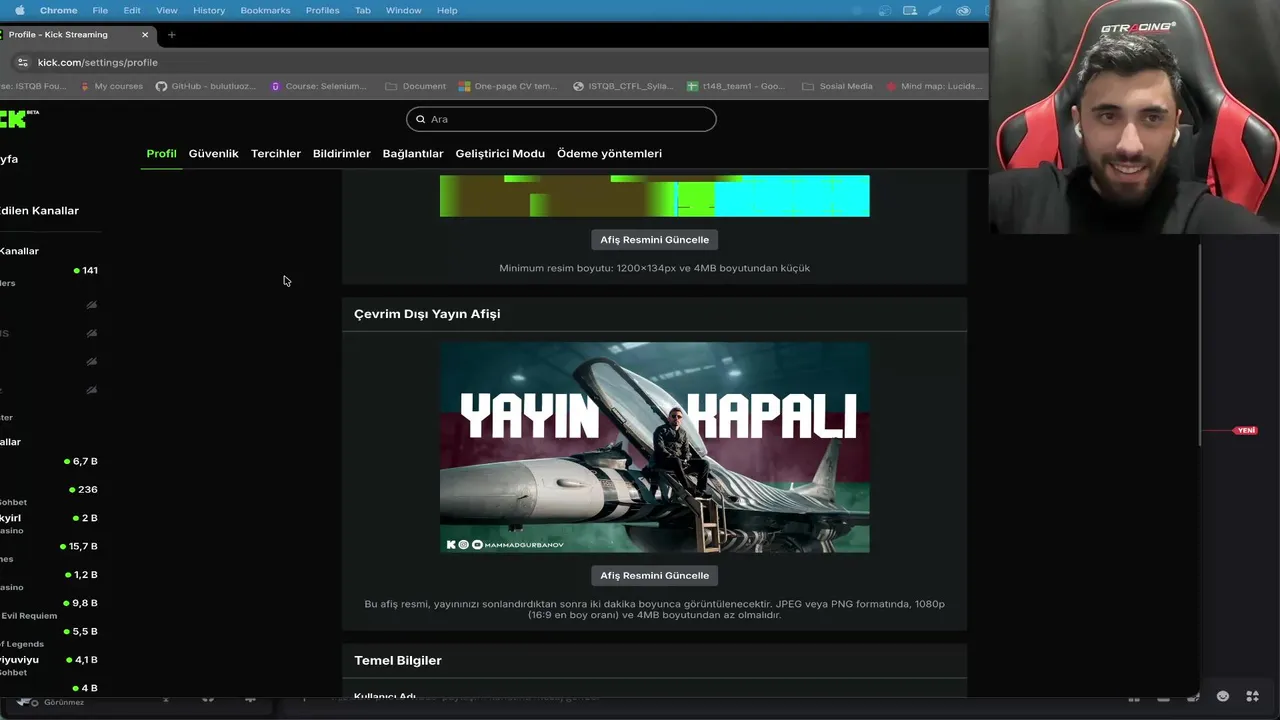This screenshot has width=1280, height=720.
Task: Select the Bağlantılar tab
Action: (413, 154)
